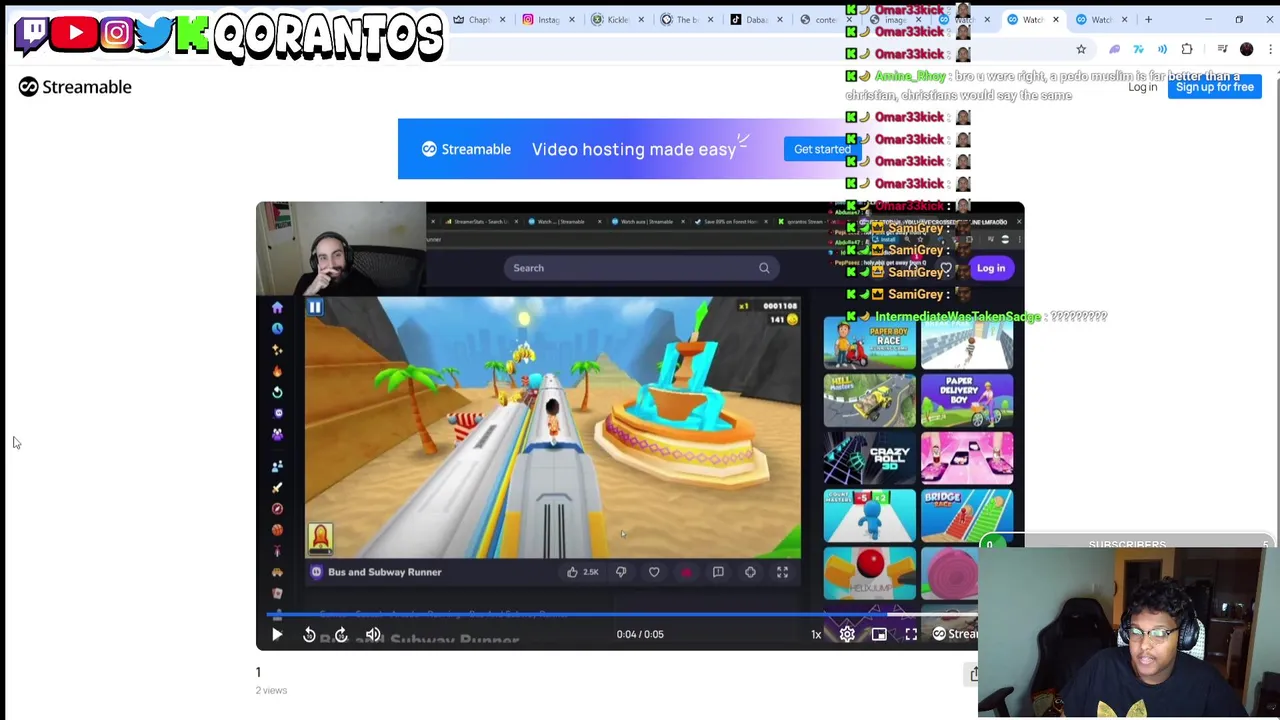This screenshot has width=1280, height=720.
Task: Click the share icon below the video
Action: pos(974,674)
